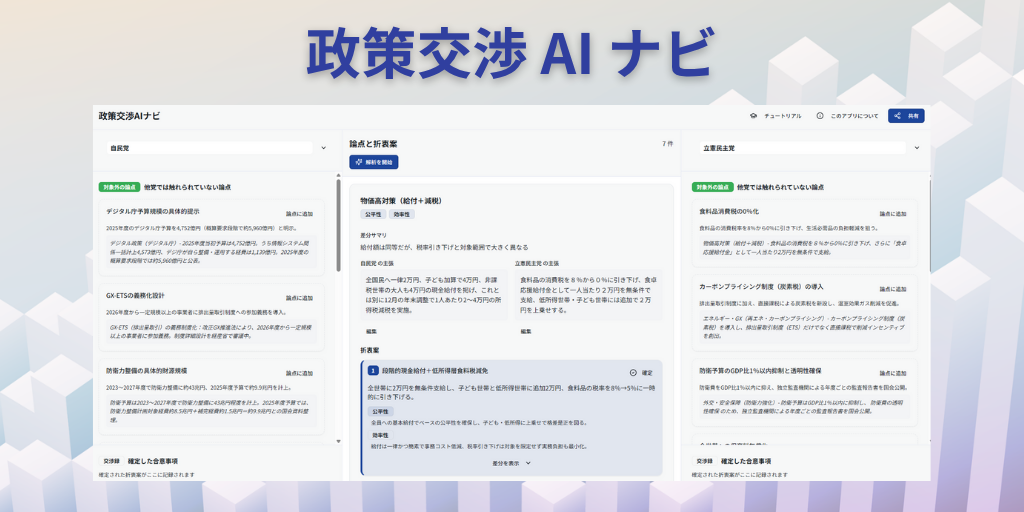This screenshot has height=512, width=1024.
Task: Select the 公平性 tag under 物価高対策
Action: [x=373, y=214]
